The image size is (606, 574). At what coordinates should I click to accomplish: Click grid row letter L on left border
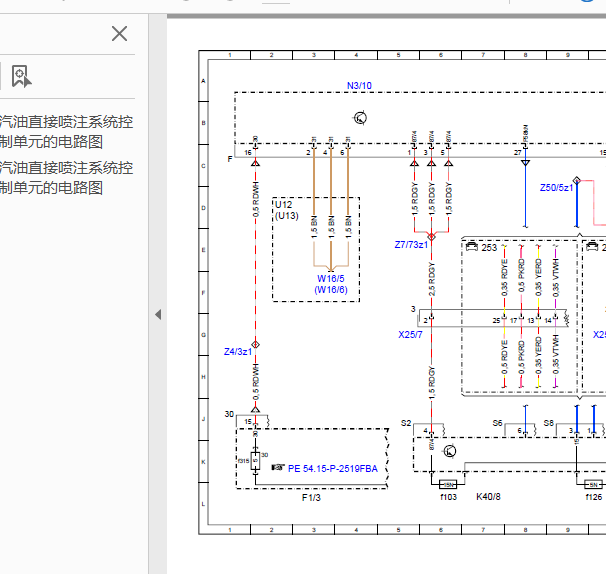203,504
